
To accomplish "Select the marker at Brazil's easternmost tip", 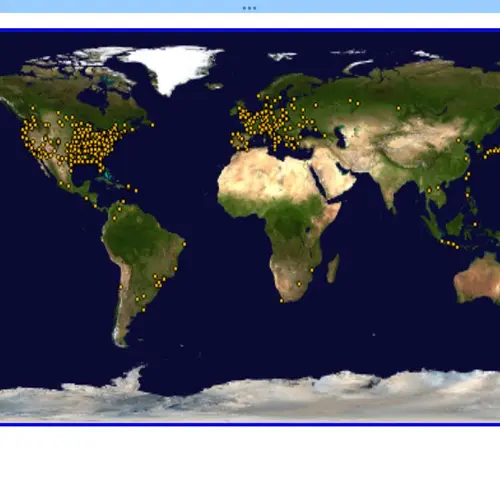I will coord(184,244).
